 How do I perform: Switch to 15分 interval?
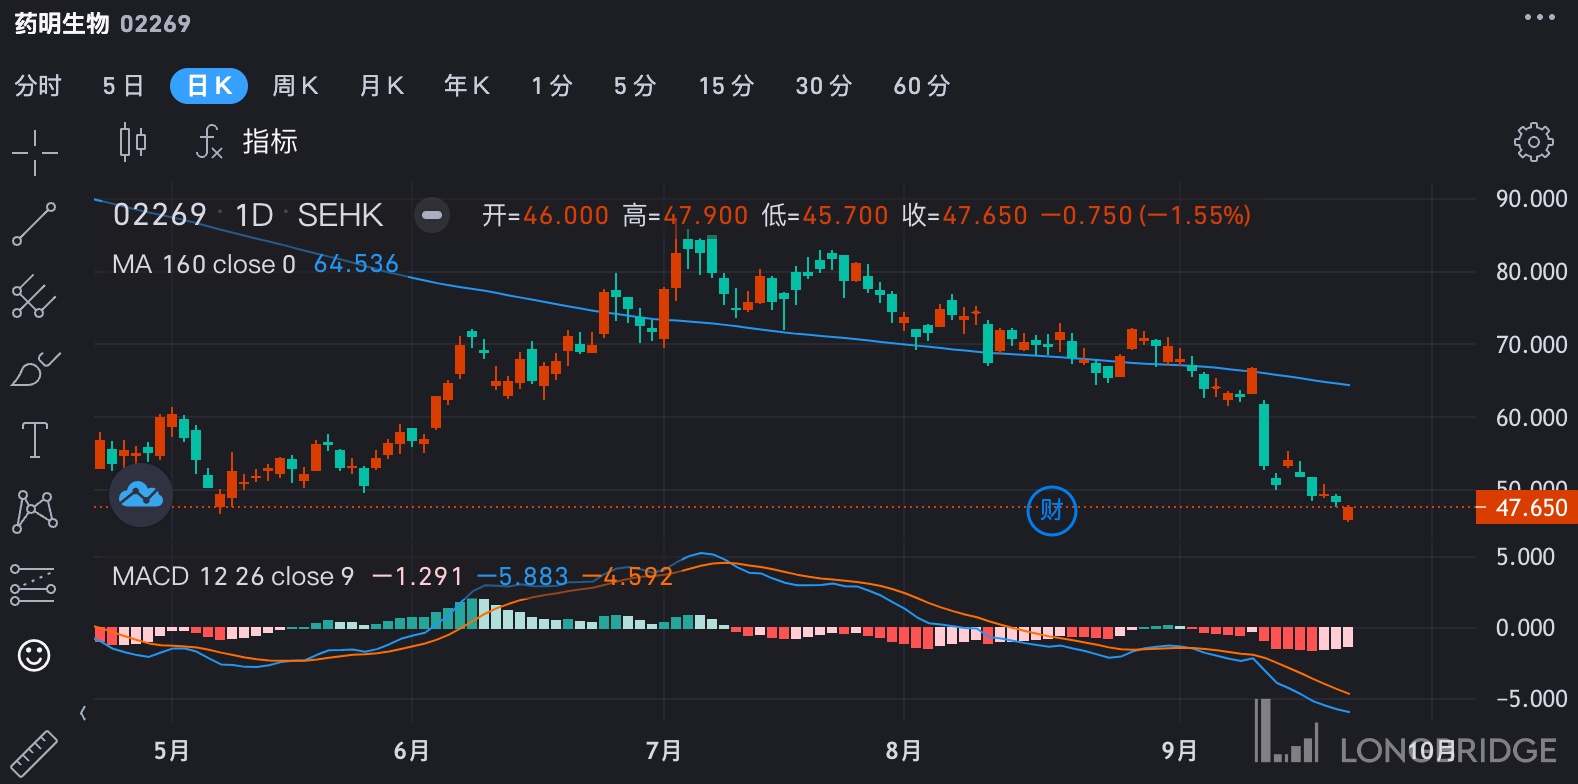pyautogui.click(x=726, y=86)
